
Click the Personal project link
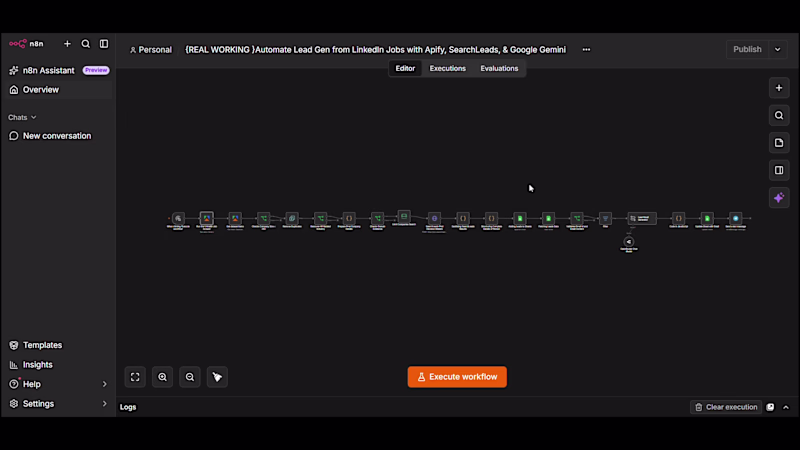pos(151,50)
